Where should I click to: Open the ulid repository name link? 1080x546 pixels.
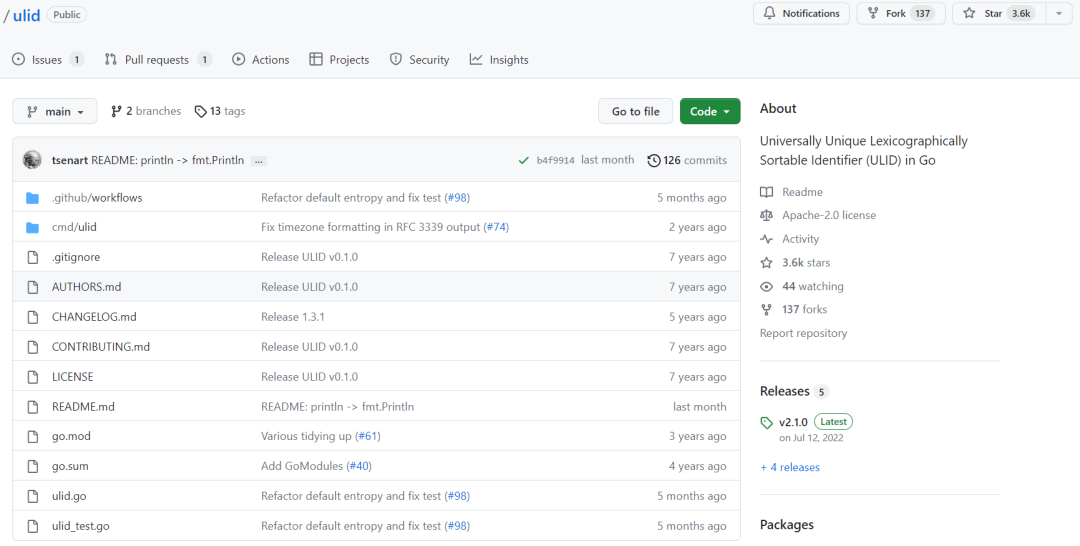click(26, 15)
